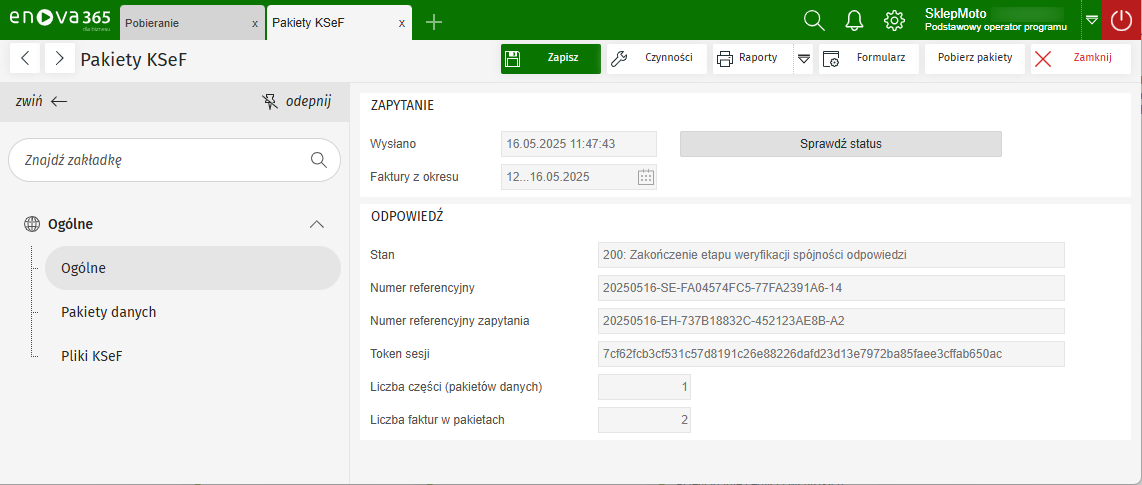Switch to the Pobieranie tab
The width and height of the screenshot is (1142, 485).
[180, 23]
